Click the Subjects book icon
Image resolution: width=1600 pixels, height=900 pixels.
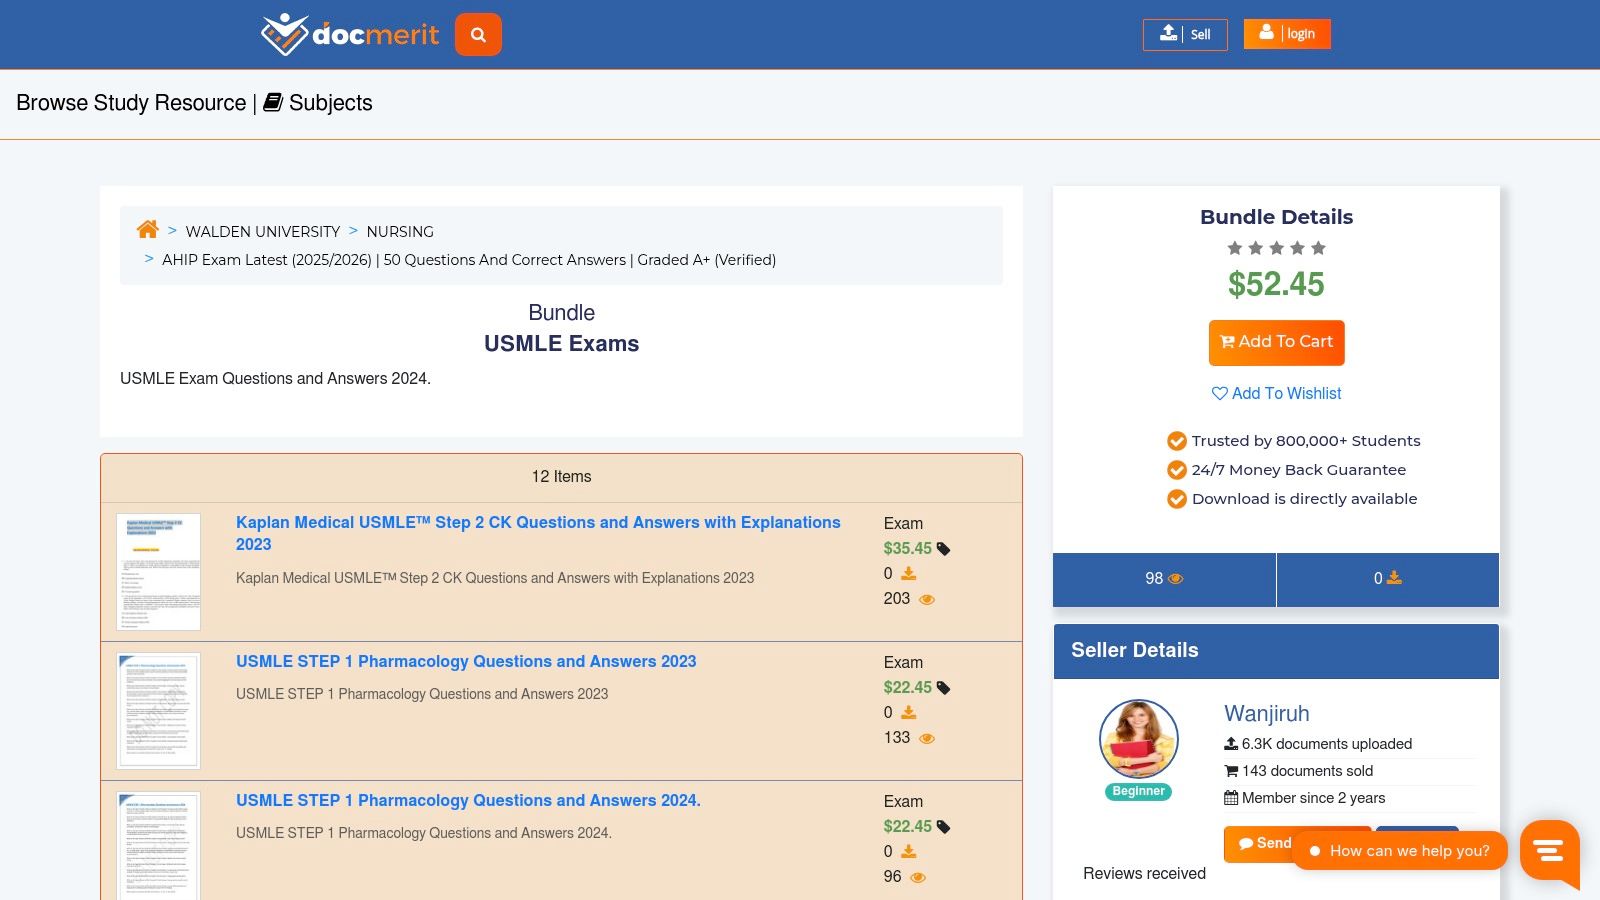(x=273, y=102)
